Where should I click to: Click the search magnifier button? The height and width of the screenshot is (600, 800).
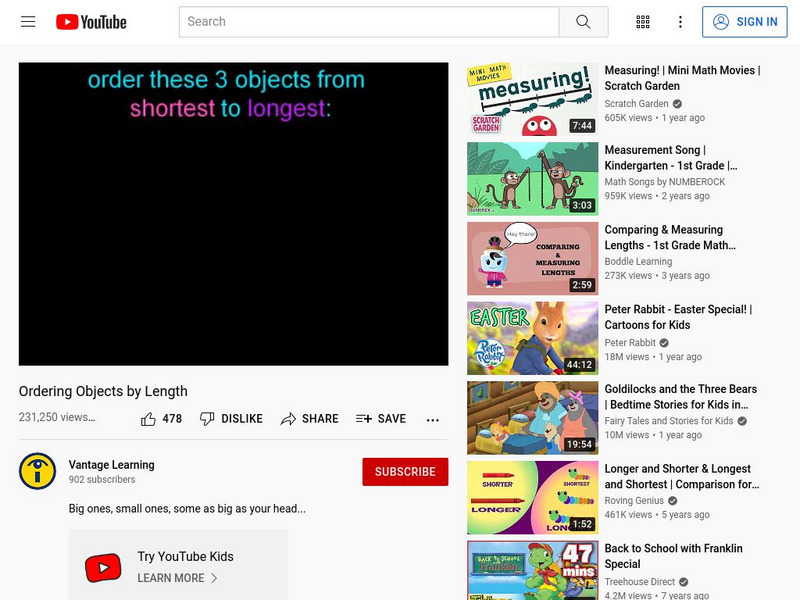[x=583, y=21]
